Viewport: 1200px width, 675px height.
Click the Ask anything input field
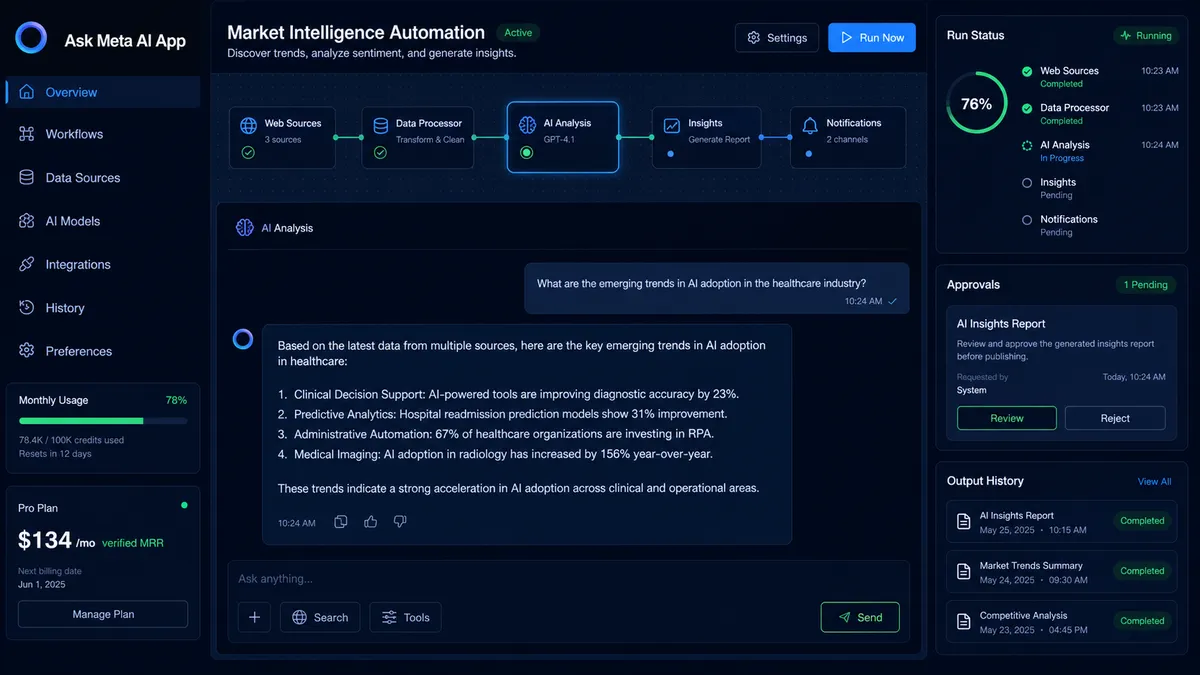pyautogui.click(x=568, y=579)
